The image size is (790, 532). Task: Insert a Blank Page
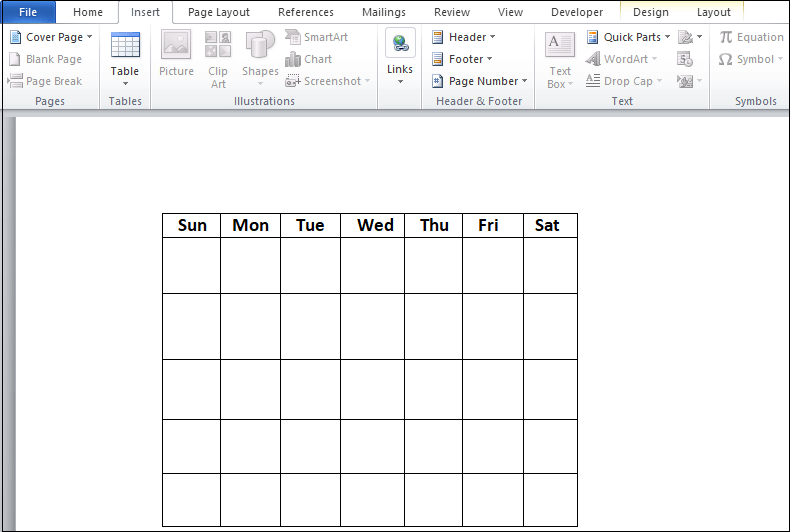point(46,59)
